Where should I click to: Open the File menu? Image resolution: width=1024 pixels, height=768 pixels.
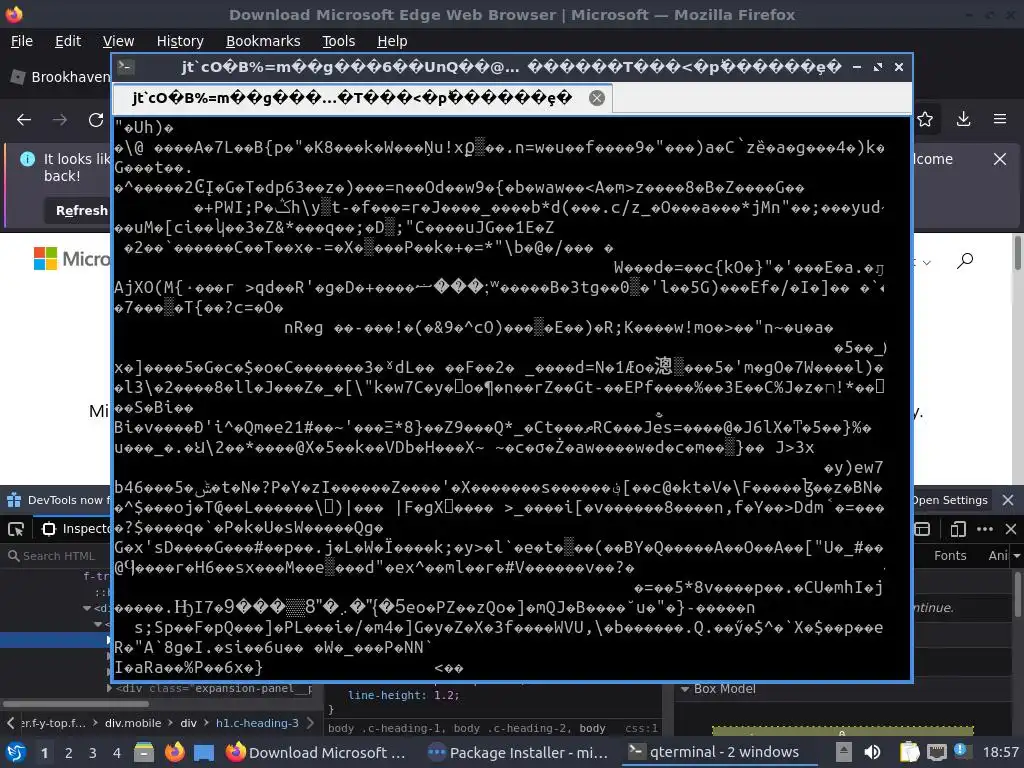[22, 41]
